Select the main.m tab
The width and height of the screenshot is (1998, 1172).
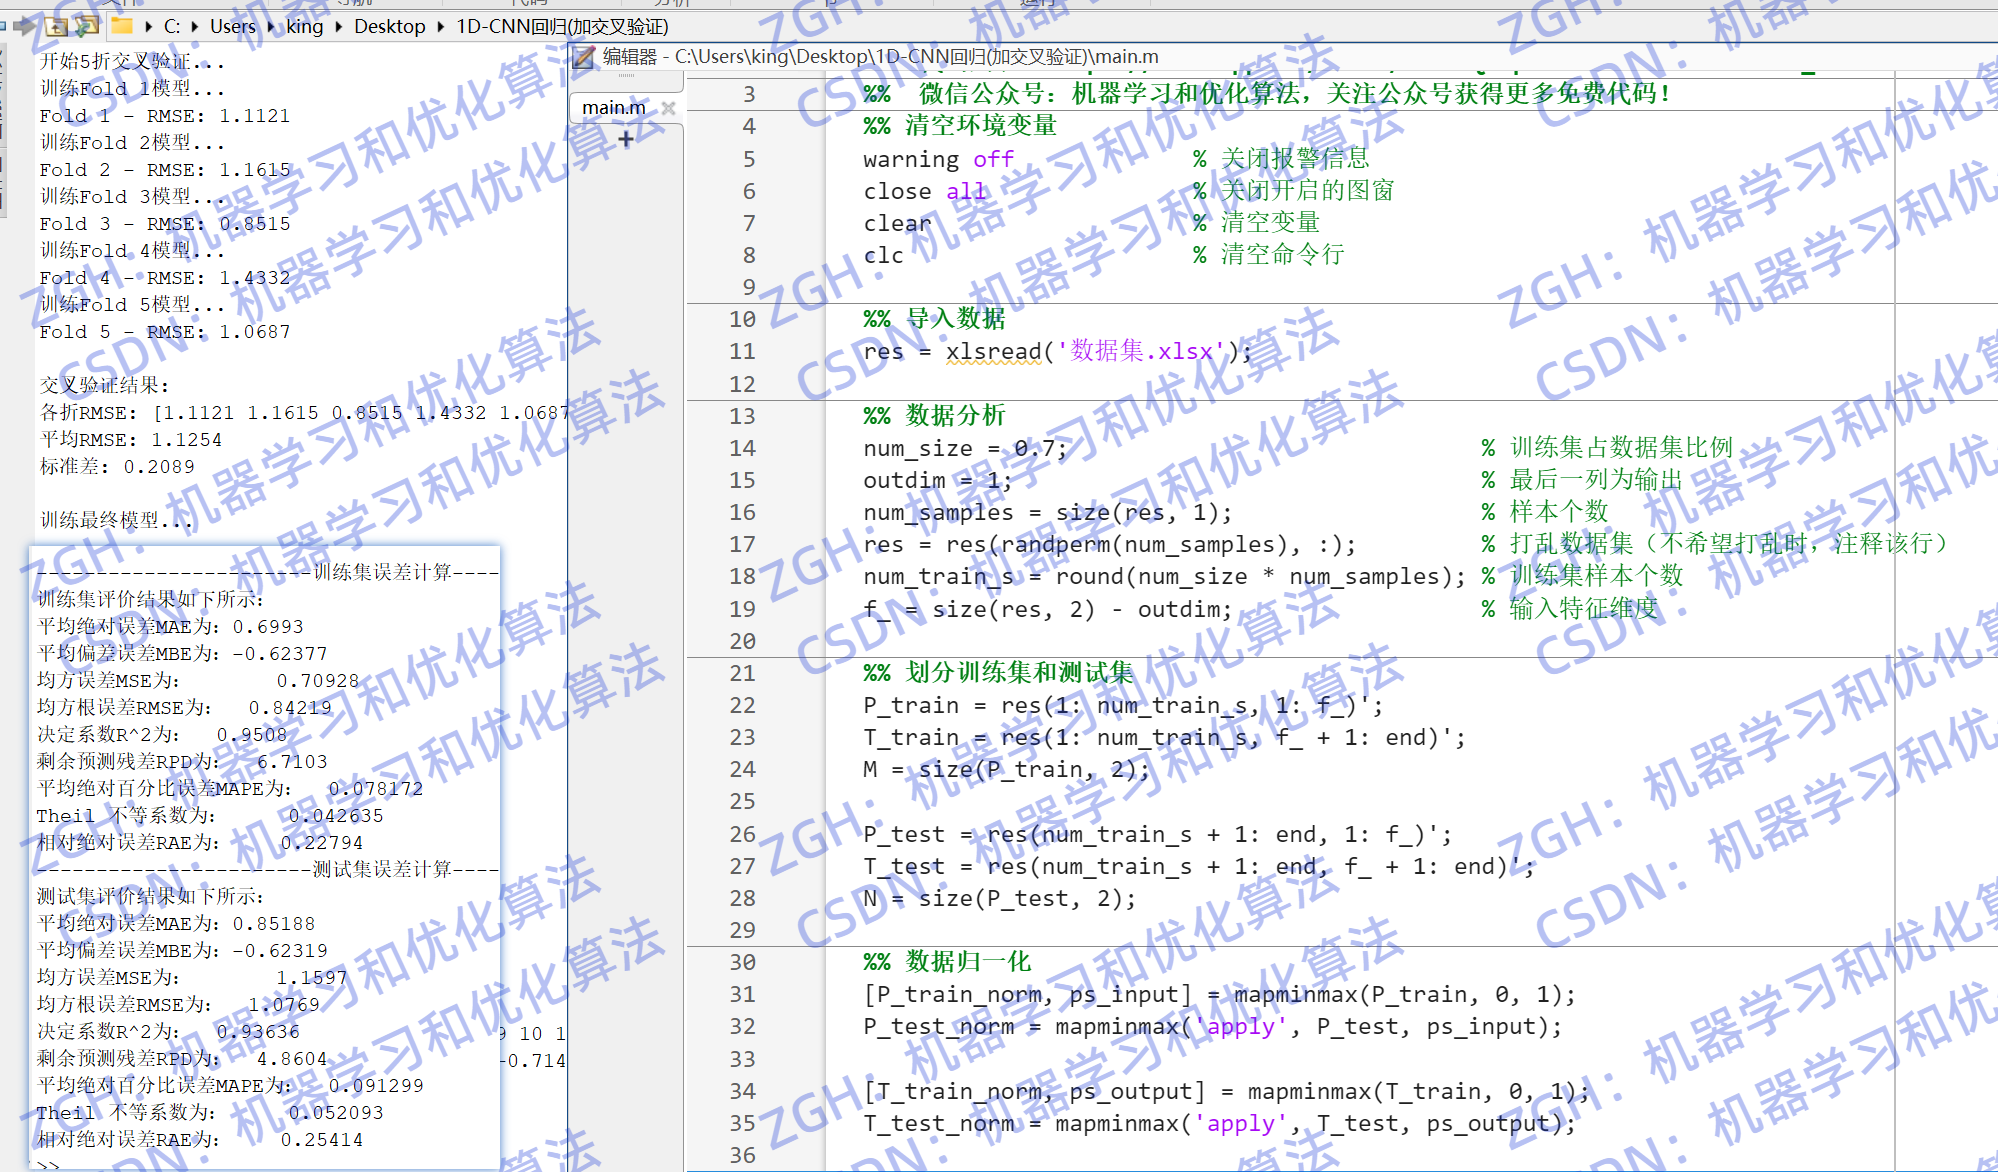click(x=614, y=108)
